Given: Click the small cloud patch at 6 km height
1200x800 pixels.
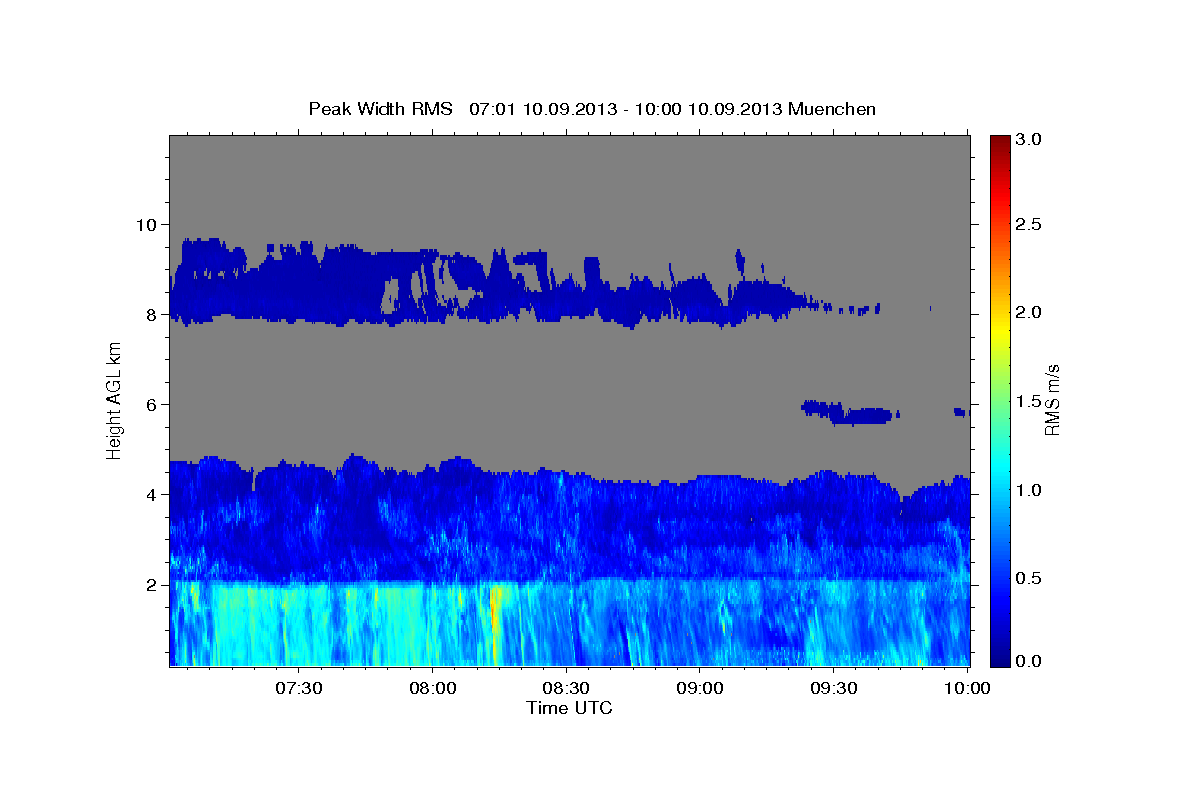Looking at the screenshot, I should click(x=848, y=412).
